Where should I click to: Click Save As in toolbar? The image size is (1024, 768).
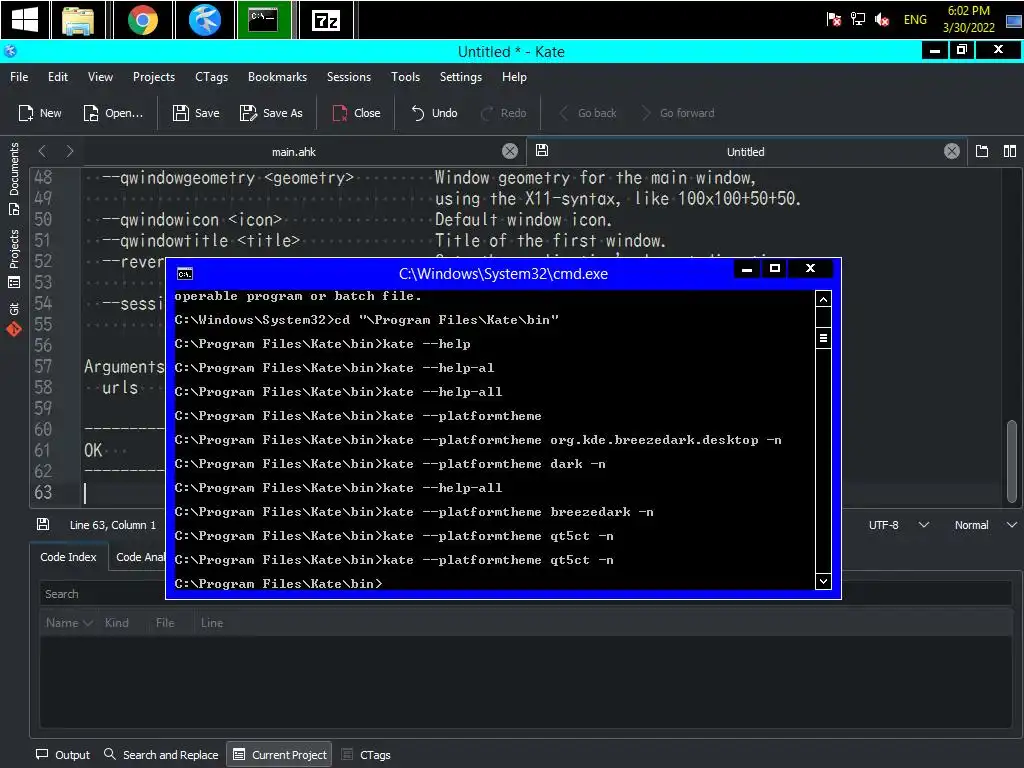point(271,113)
